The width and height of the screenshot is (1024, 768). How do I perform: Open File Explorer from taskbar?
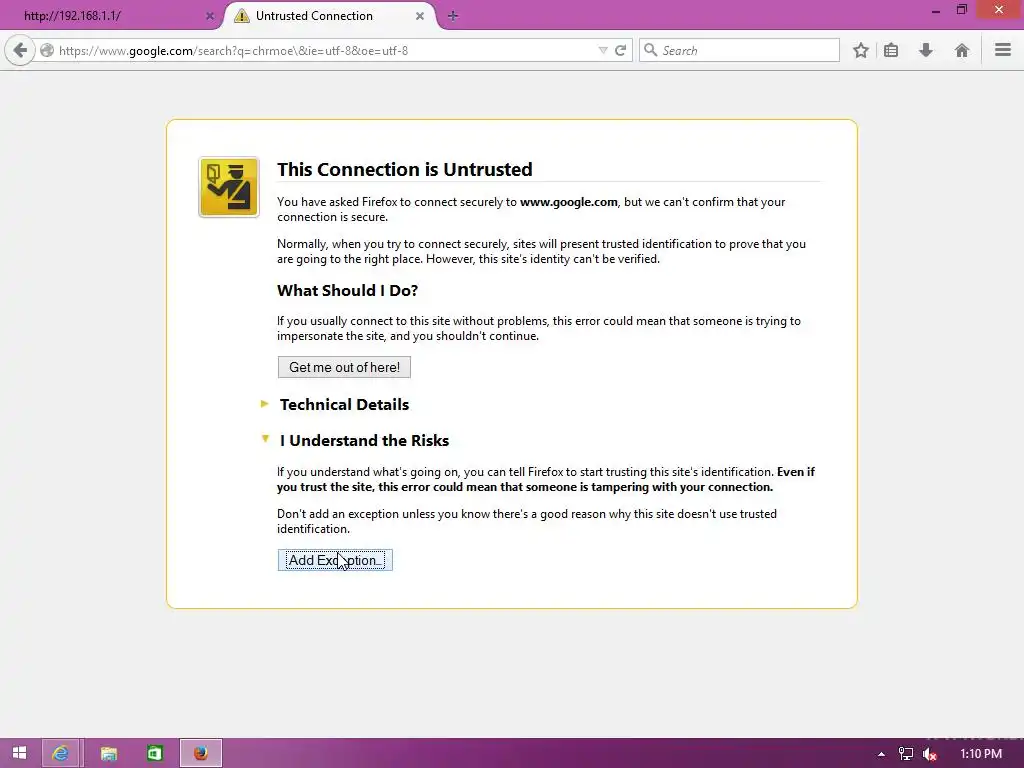108,753
